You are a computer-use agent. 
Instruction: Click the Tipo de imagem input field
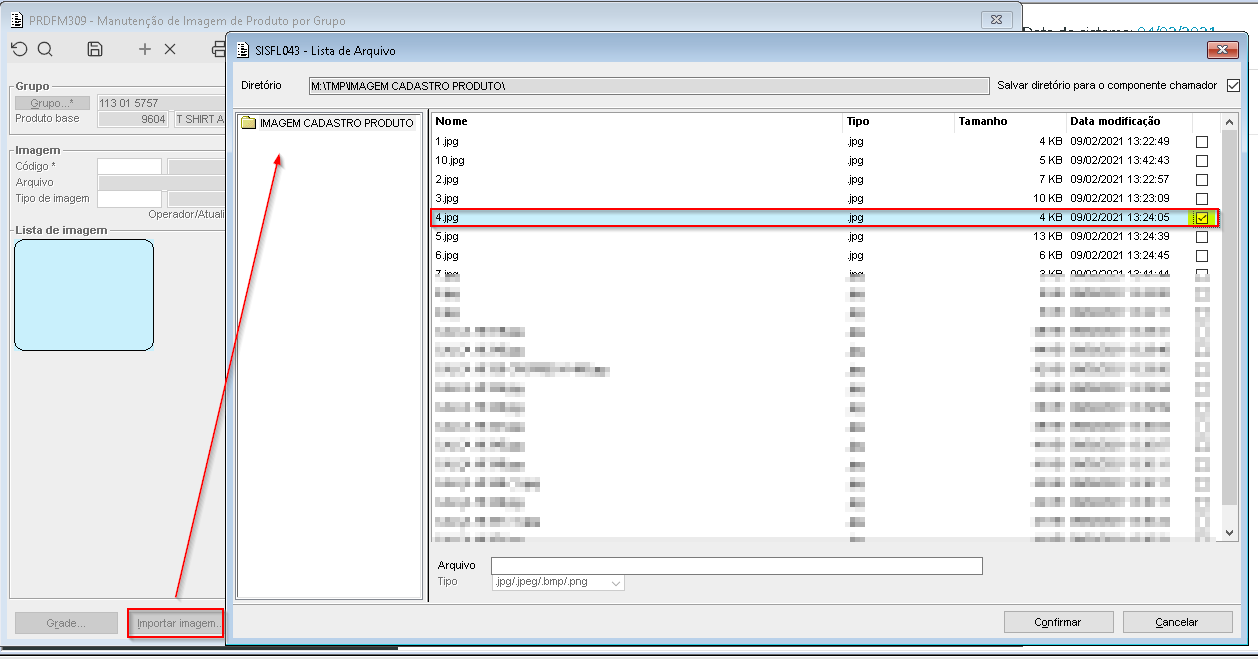point(129,199)
